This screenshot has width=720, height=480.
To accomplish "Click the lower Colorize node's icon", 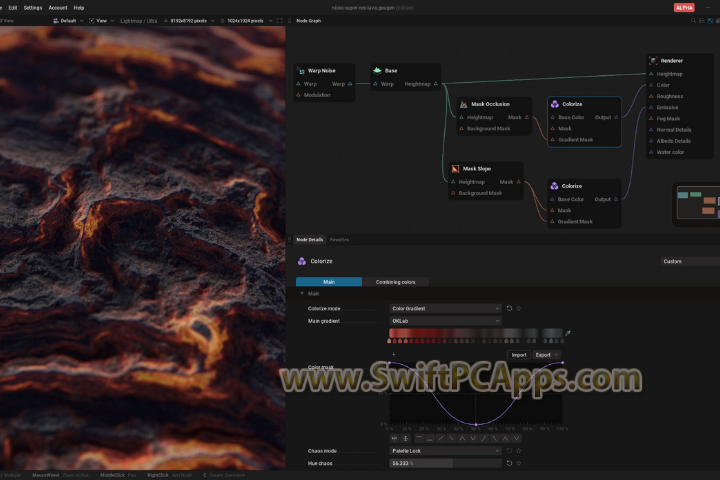I will pyautogui.click(x=554, y=186).
